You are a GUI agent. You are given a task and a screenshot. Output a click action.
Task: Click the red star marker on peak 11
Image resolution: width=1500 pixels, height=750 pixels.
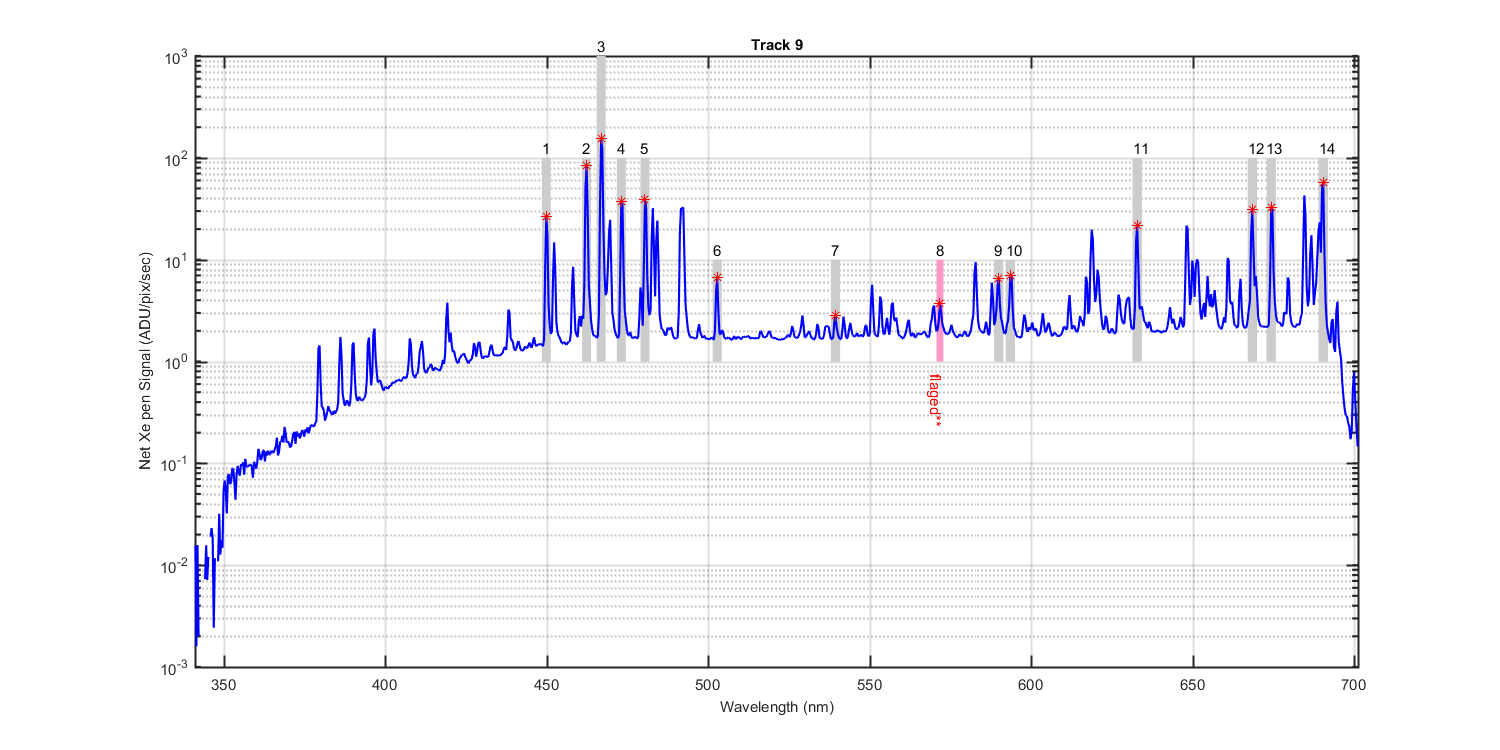pos(1137,225)
